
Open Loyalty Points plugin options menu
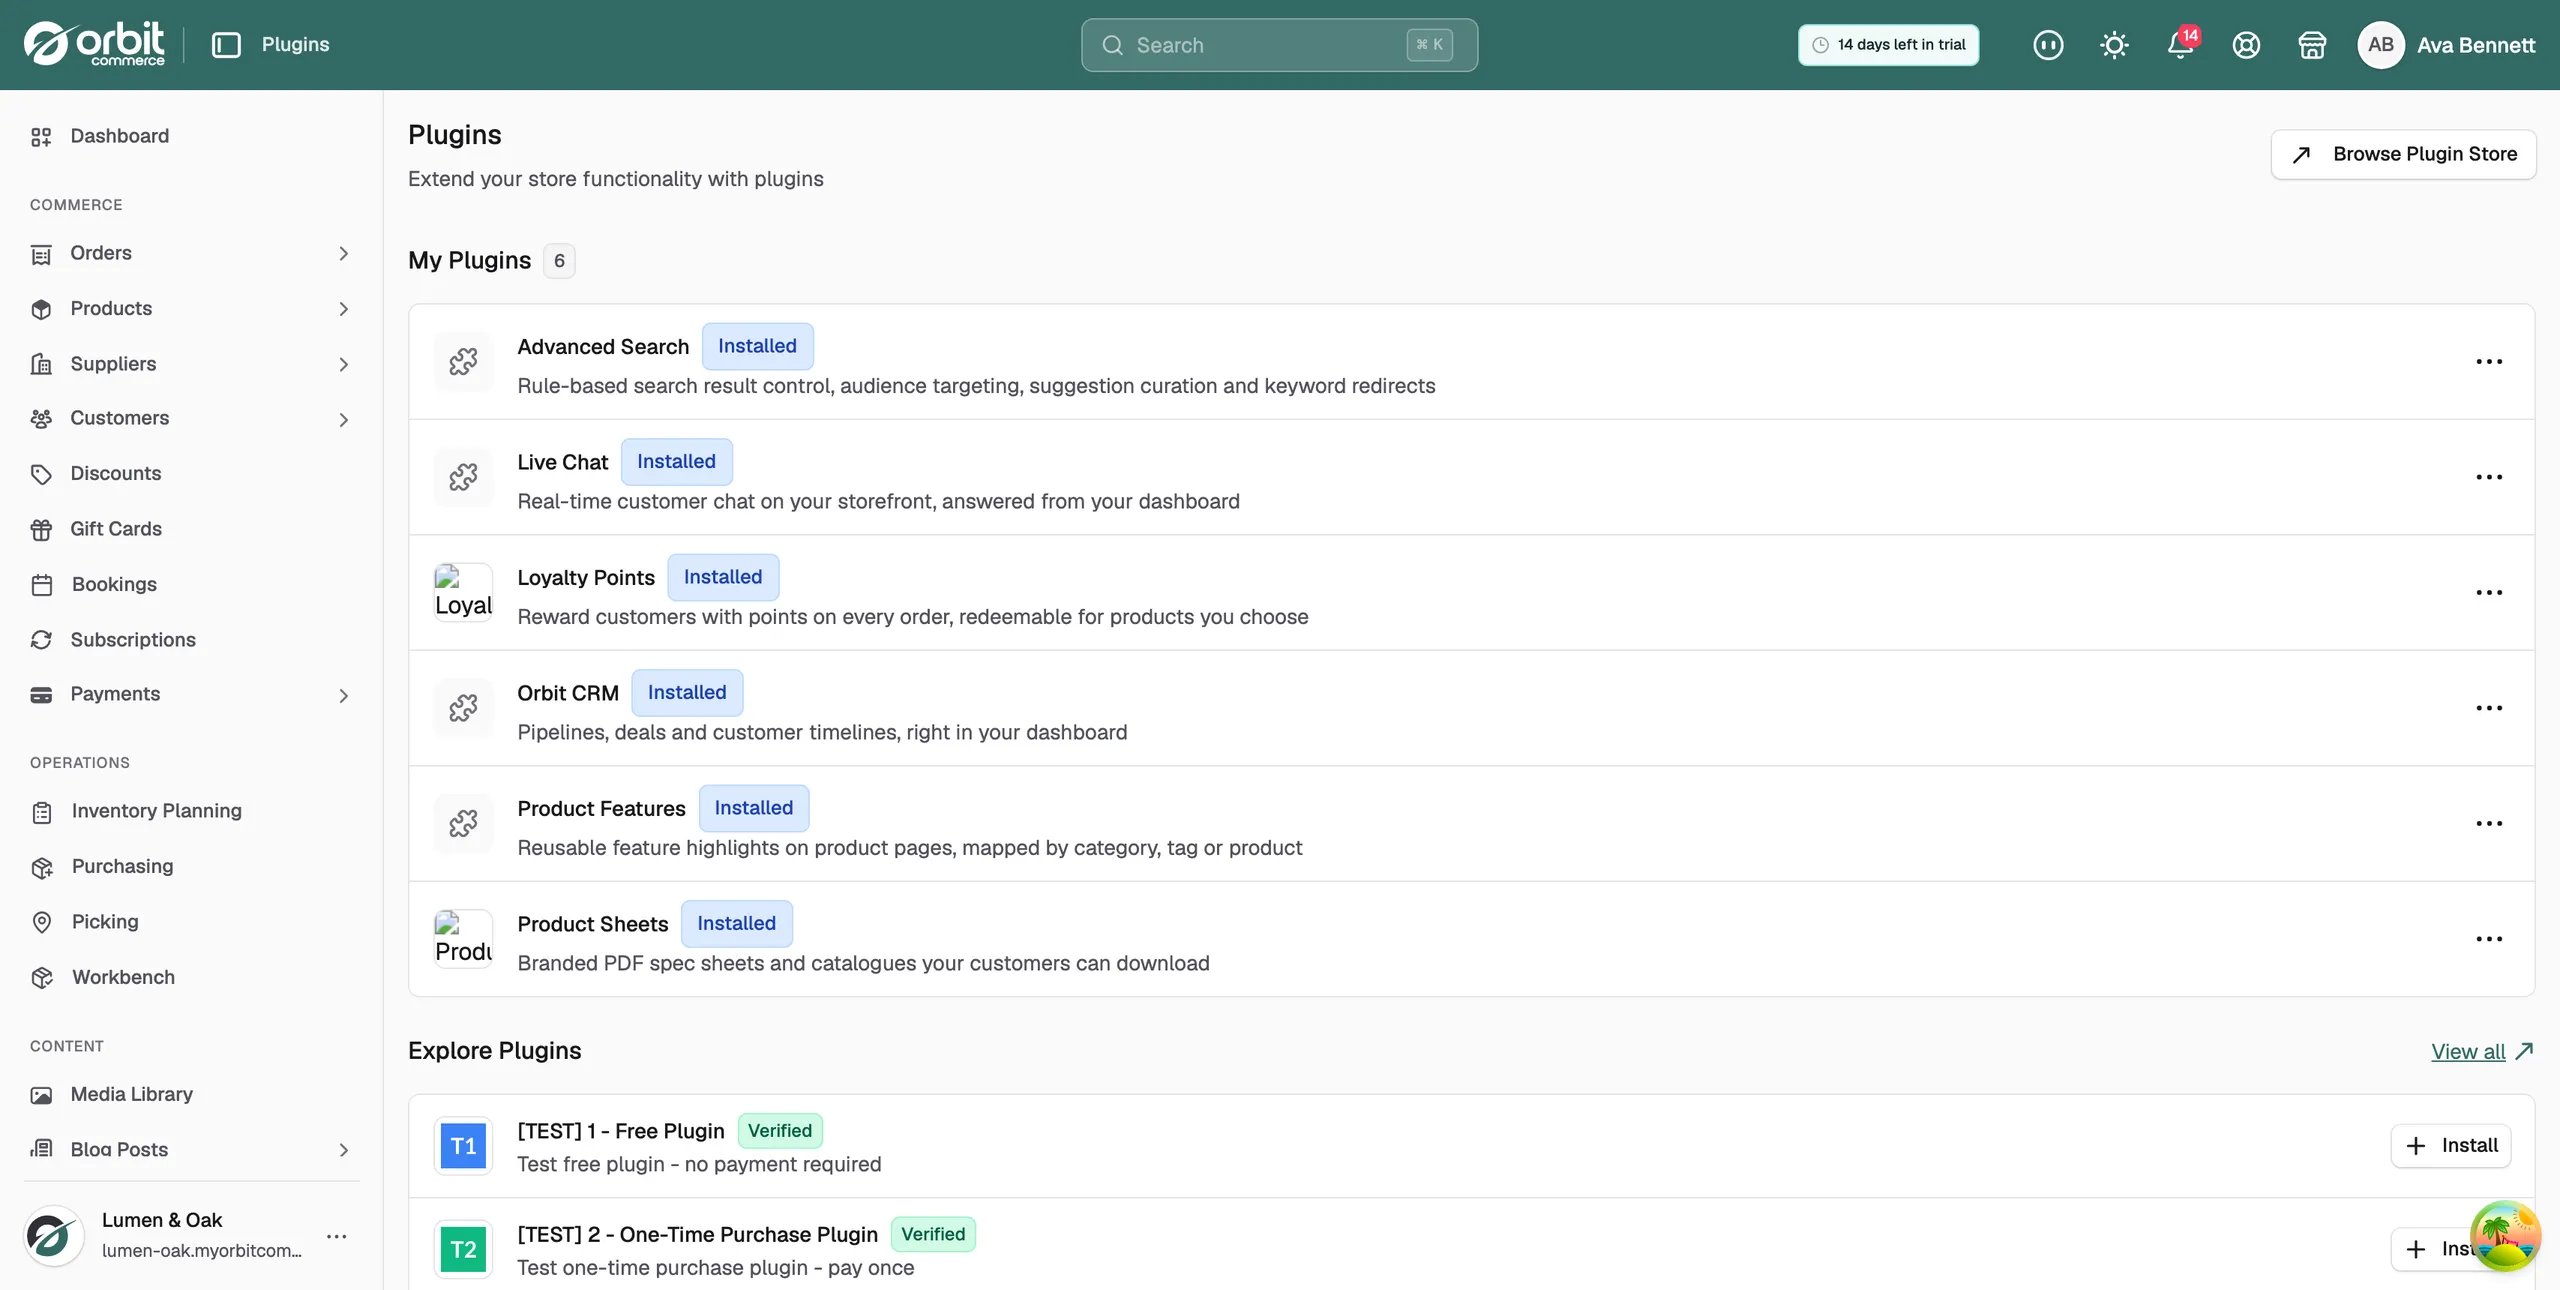pos(2489,592)
